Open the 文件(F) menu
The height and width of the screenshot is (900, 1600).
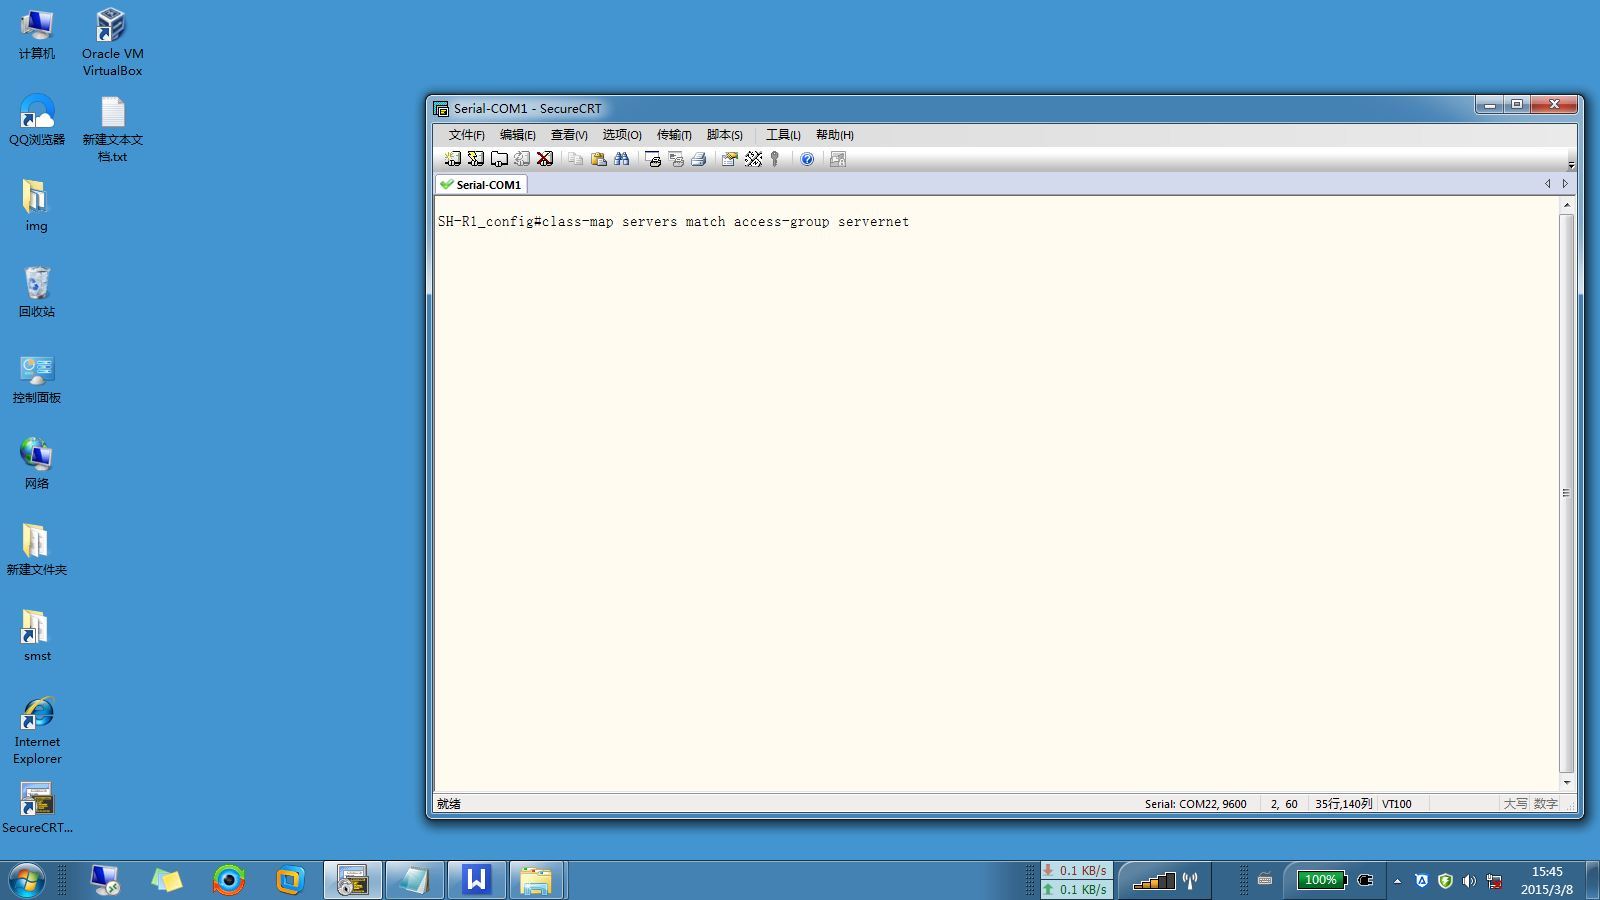[x=466, y=135]
